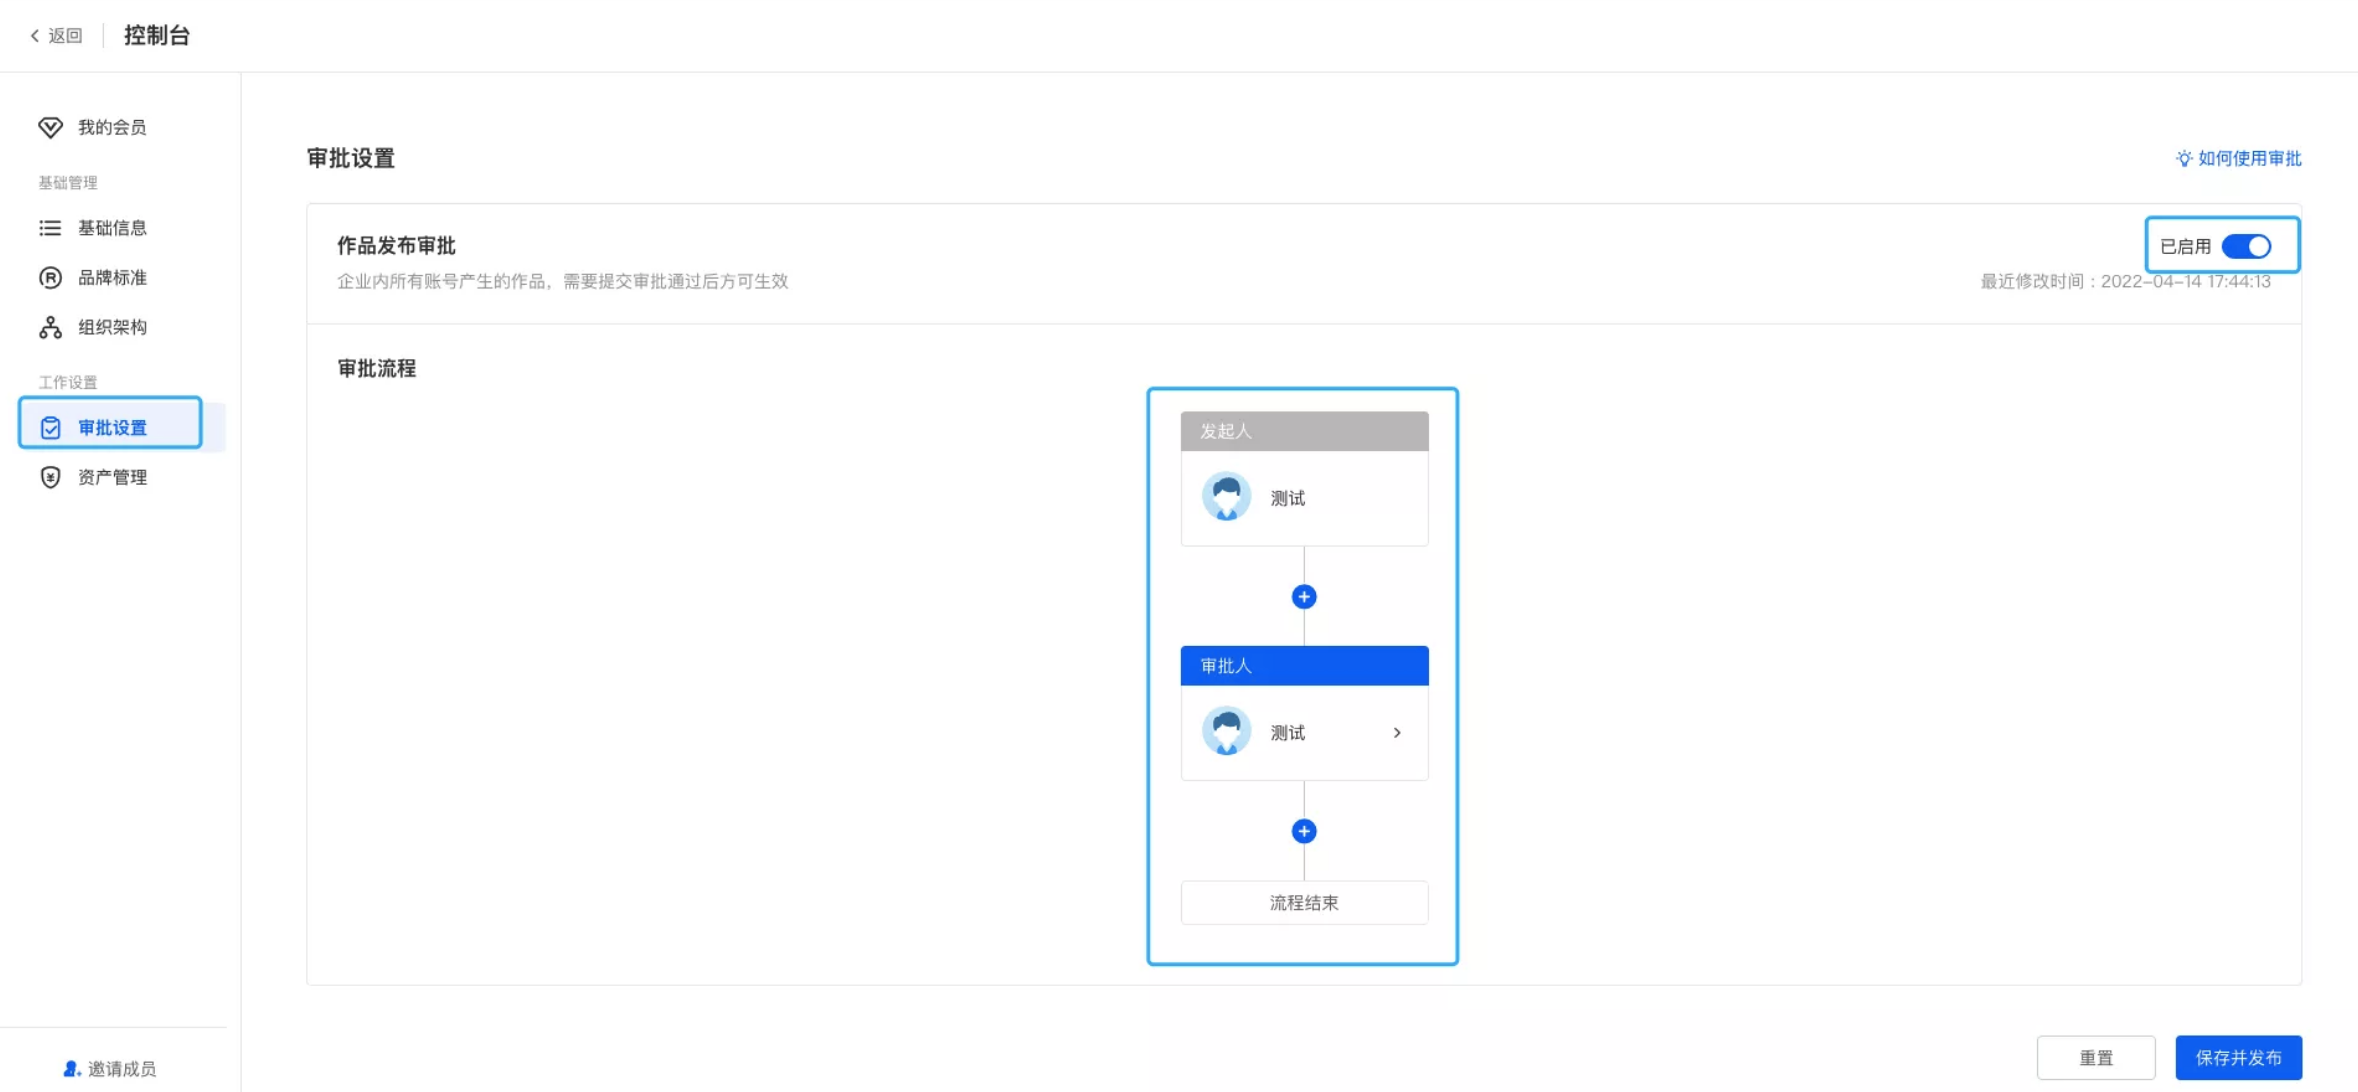The image size is (2358, 1092).
Task: Click the plus icon below 发起人 card
Action: tap(1303, 597)
